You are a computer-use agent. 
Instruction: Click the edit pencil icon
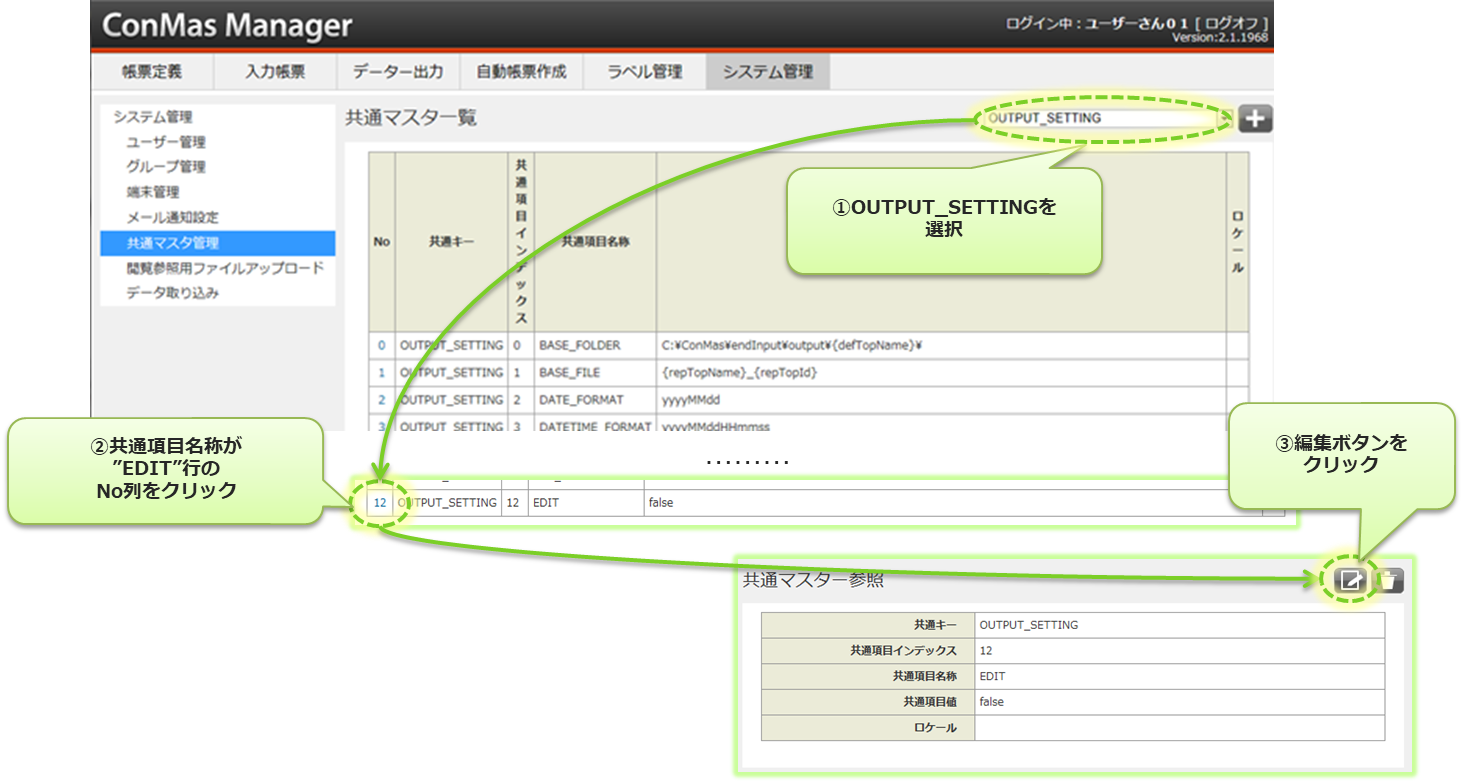pyautogui.click(x=1350, y=580)
